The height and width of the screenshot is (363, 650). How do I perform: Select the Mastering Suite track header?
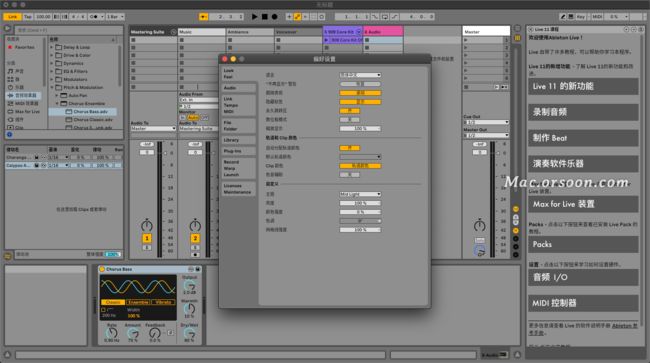[x=153, y=32]
